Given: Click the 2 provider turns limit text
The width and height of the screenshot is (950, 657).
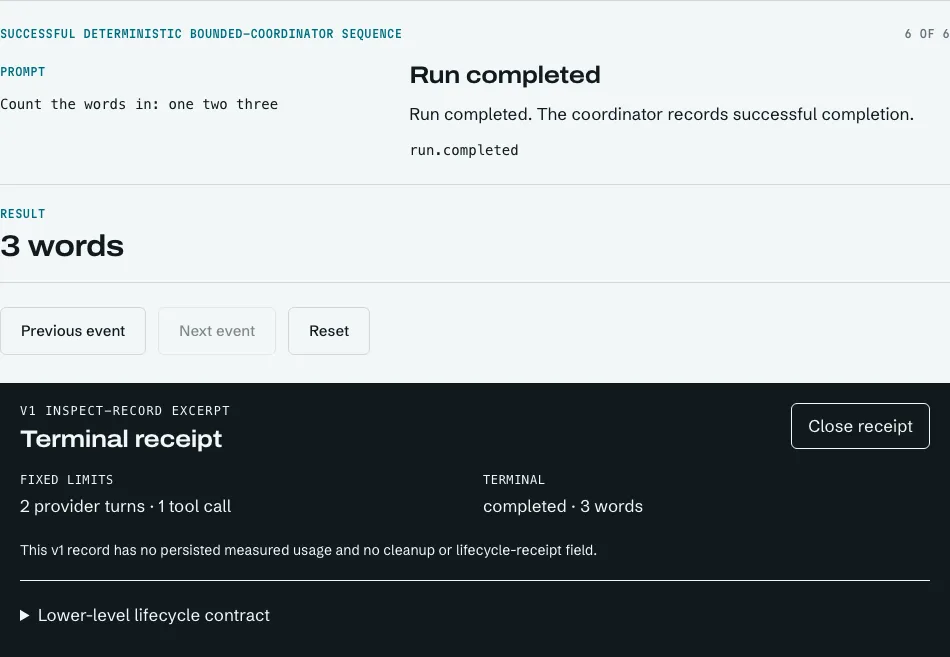Looking at the screenshot, I should pos(82,506).
